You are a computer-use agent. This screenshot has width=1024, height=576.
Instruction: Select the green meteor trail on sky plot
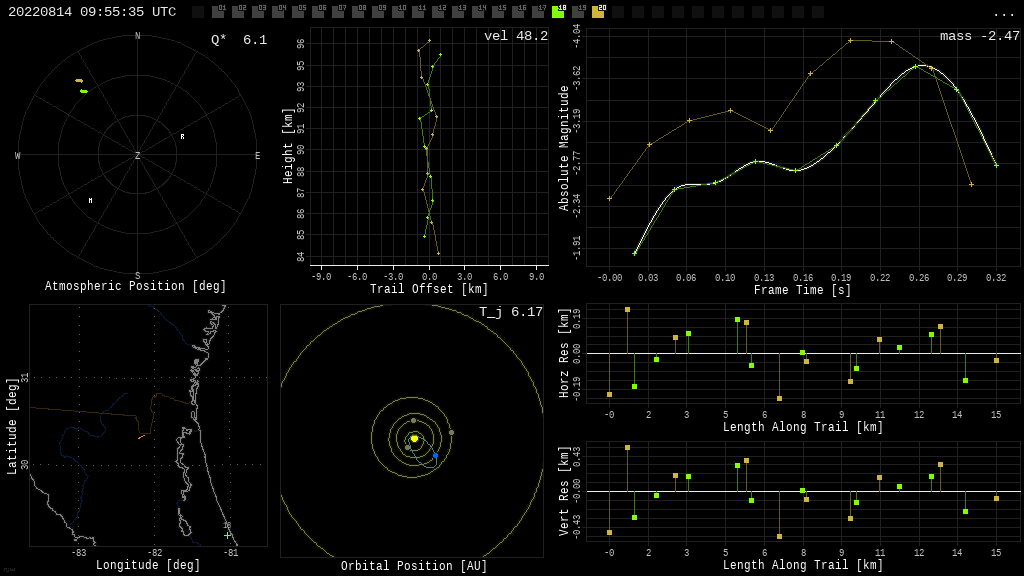tap(84, 91)
